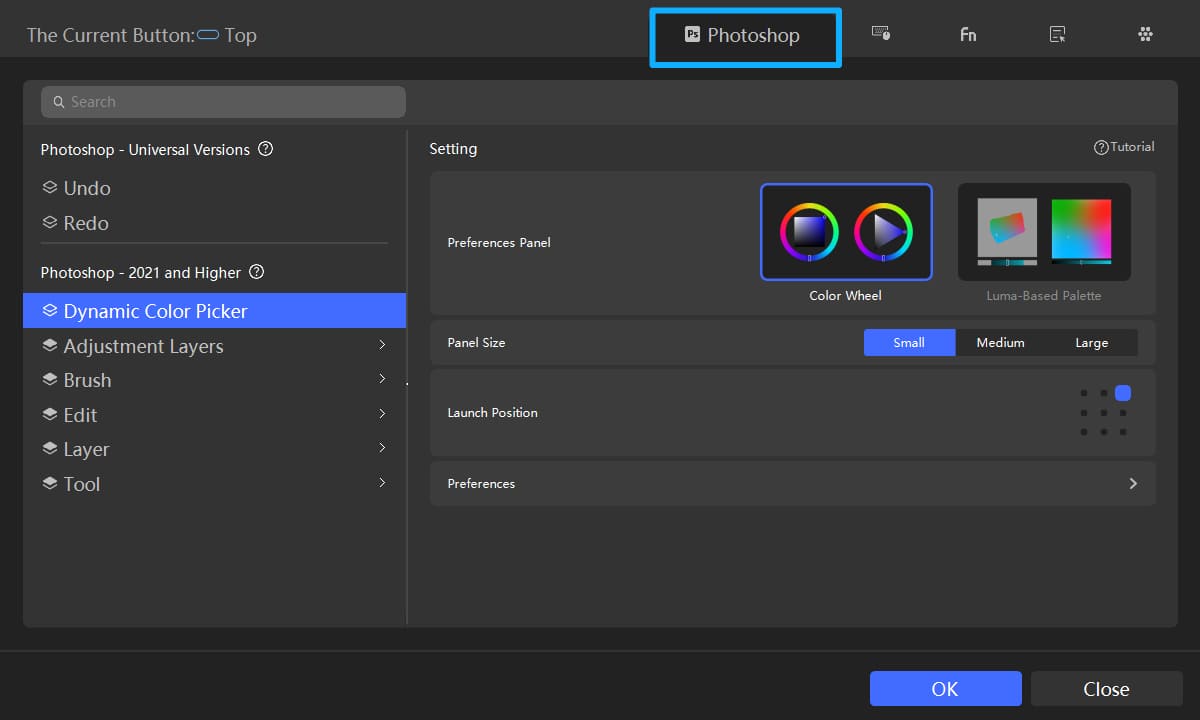The height and width of the screenshot is (720, 1200).
Task: Show help for Photoshop Universal Versions
Action: pyautogui.click(x=266, y=149)
